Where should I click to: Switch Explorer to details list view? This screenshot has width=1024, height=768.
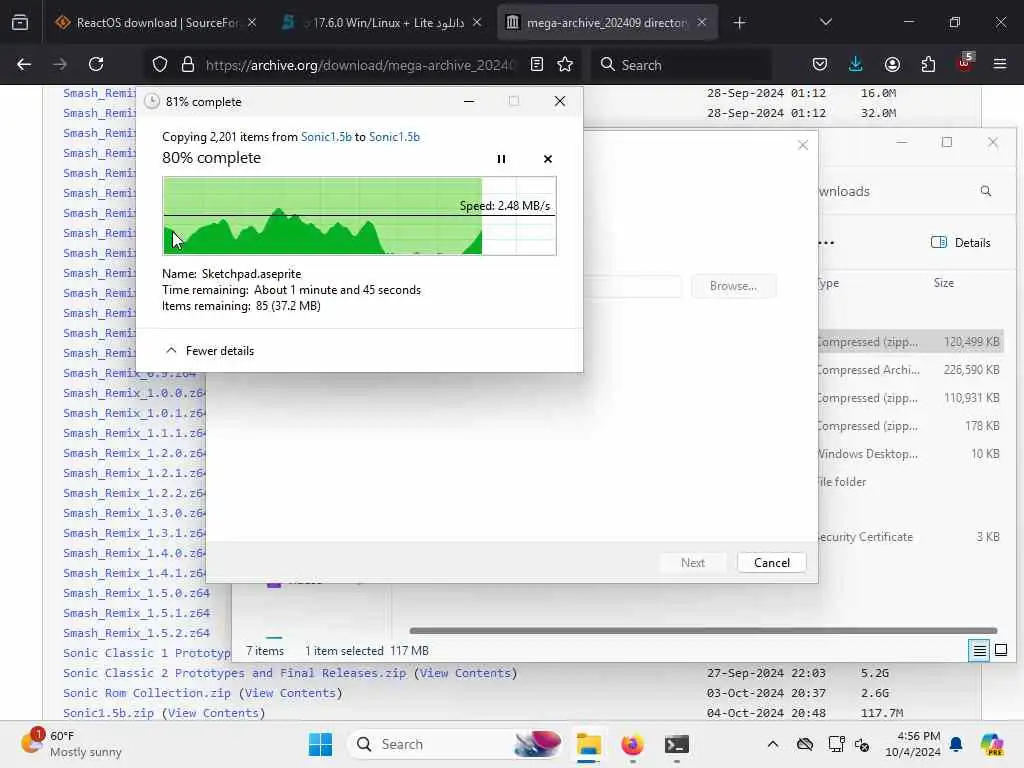pyautogui.click(x=979, y=650)
